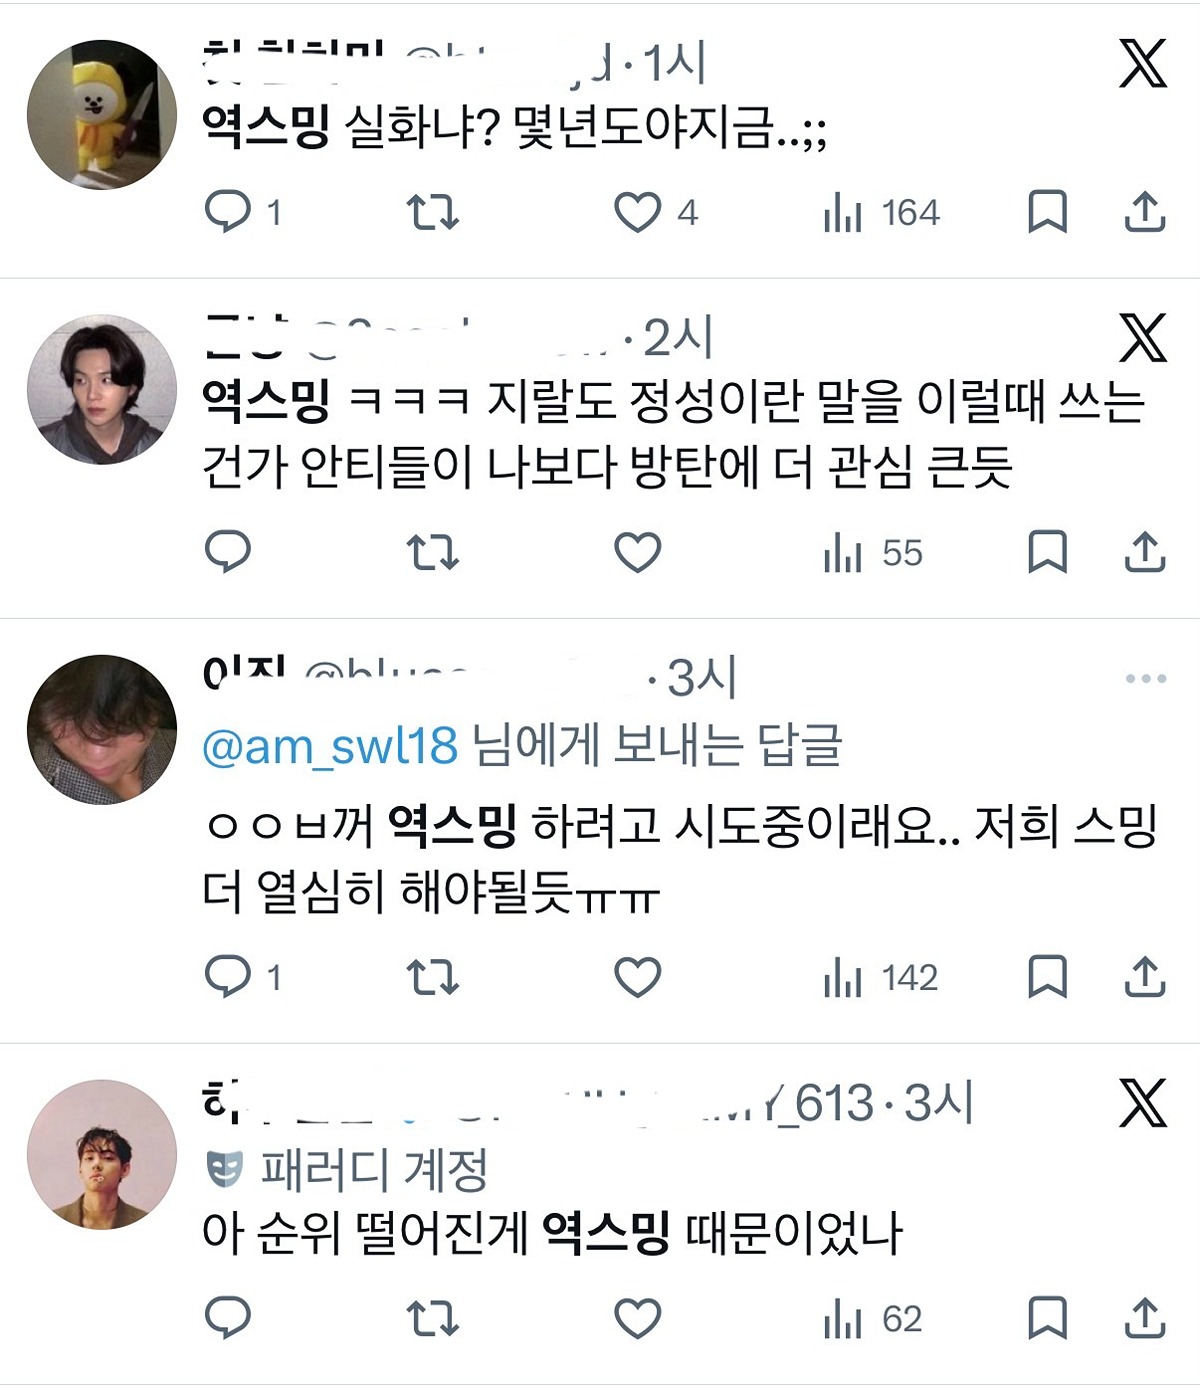Screen dimensions: 1200x1393
Task: Reply to the tweet mentioning 안티들이
Action: (228, 552)
